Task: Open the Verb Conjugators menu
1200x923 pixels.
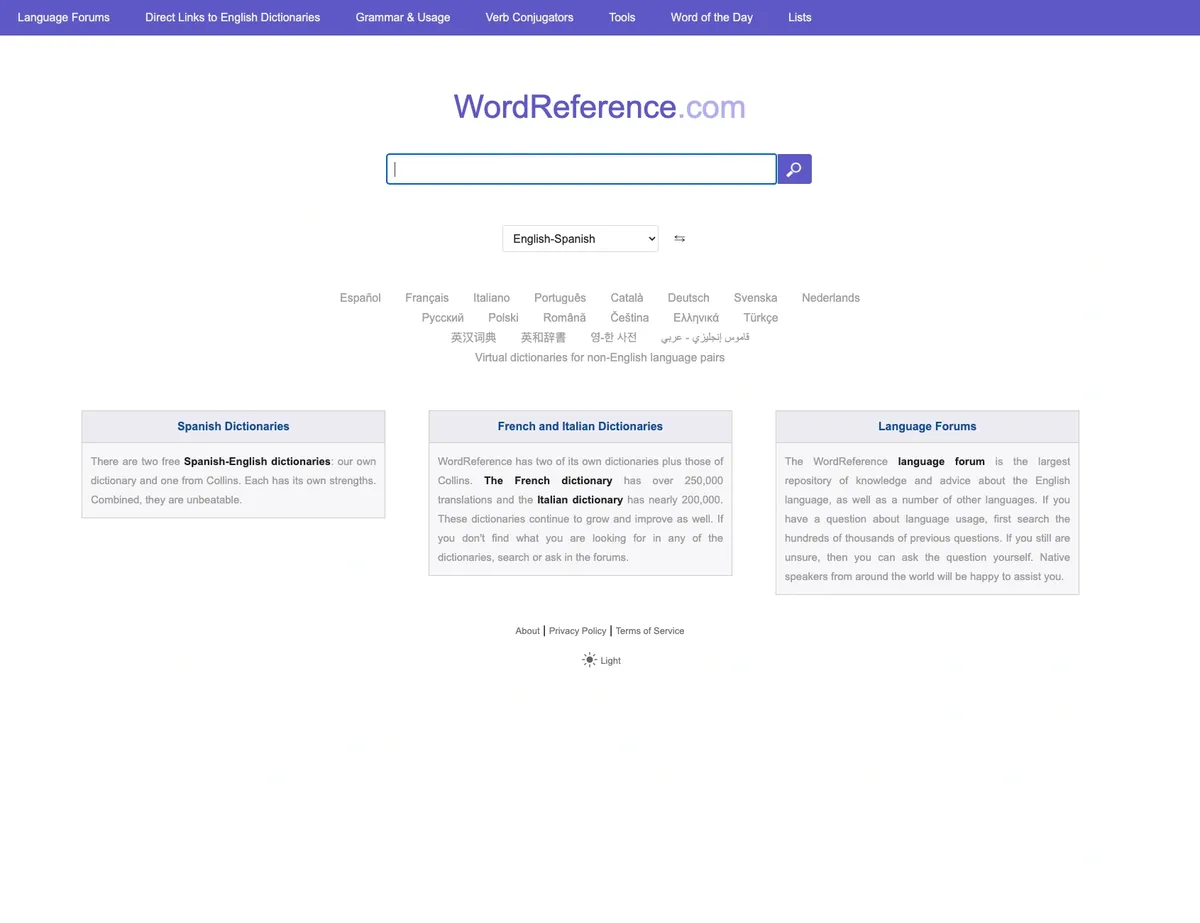Action: (529, 17)
